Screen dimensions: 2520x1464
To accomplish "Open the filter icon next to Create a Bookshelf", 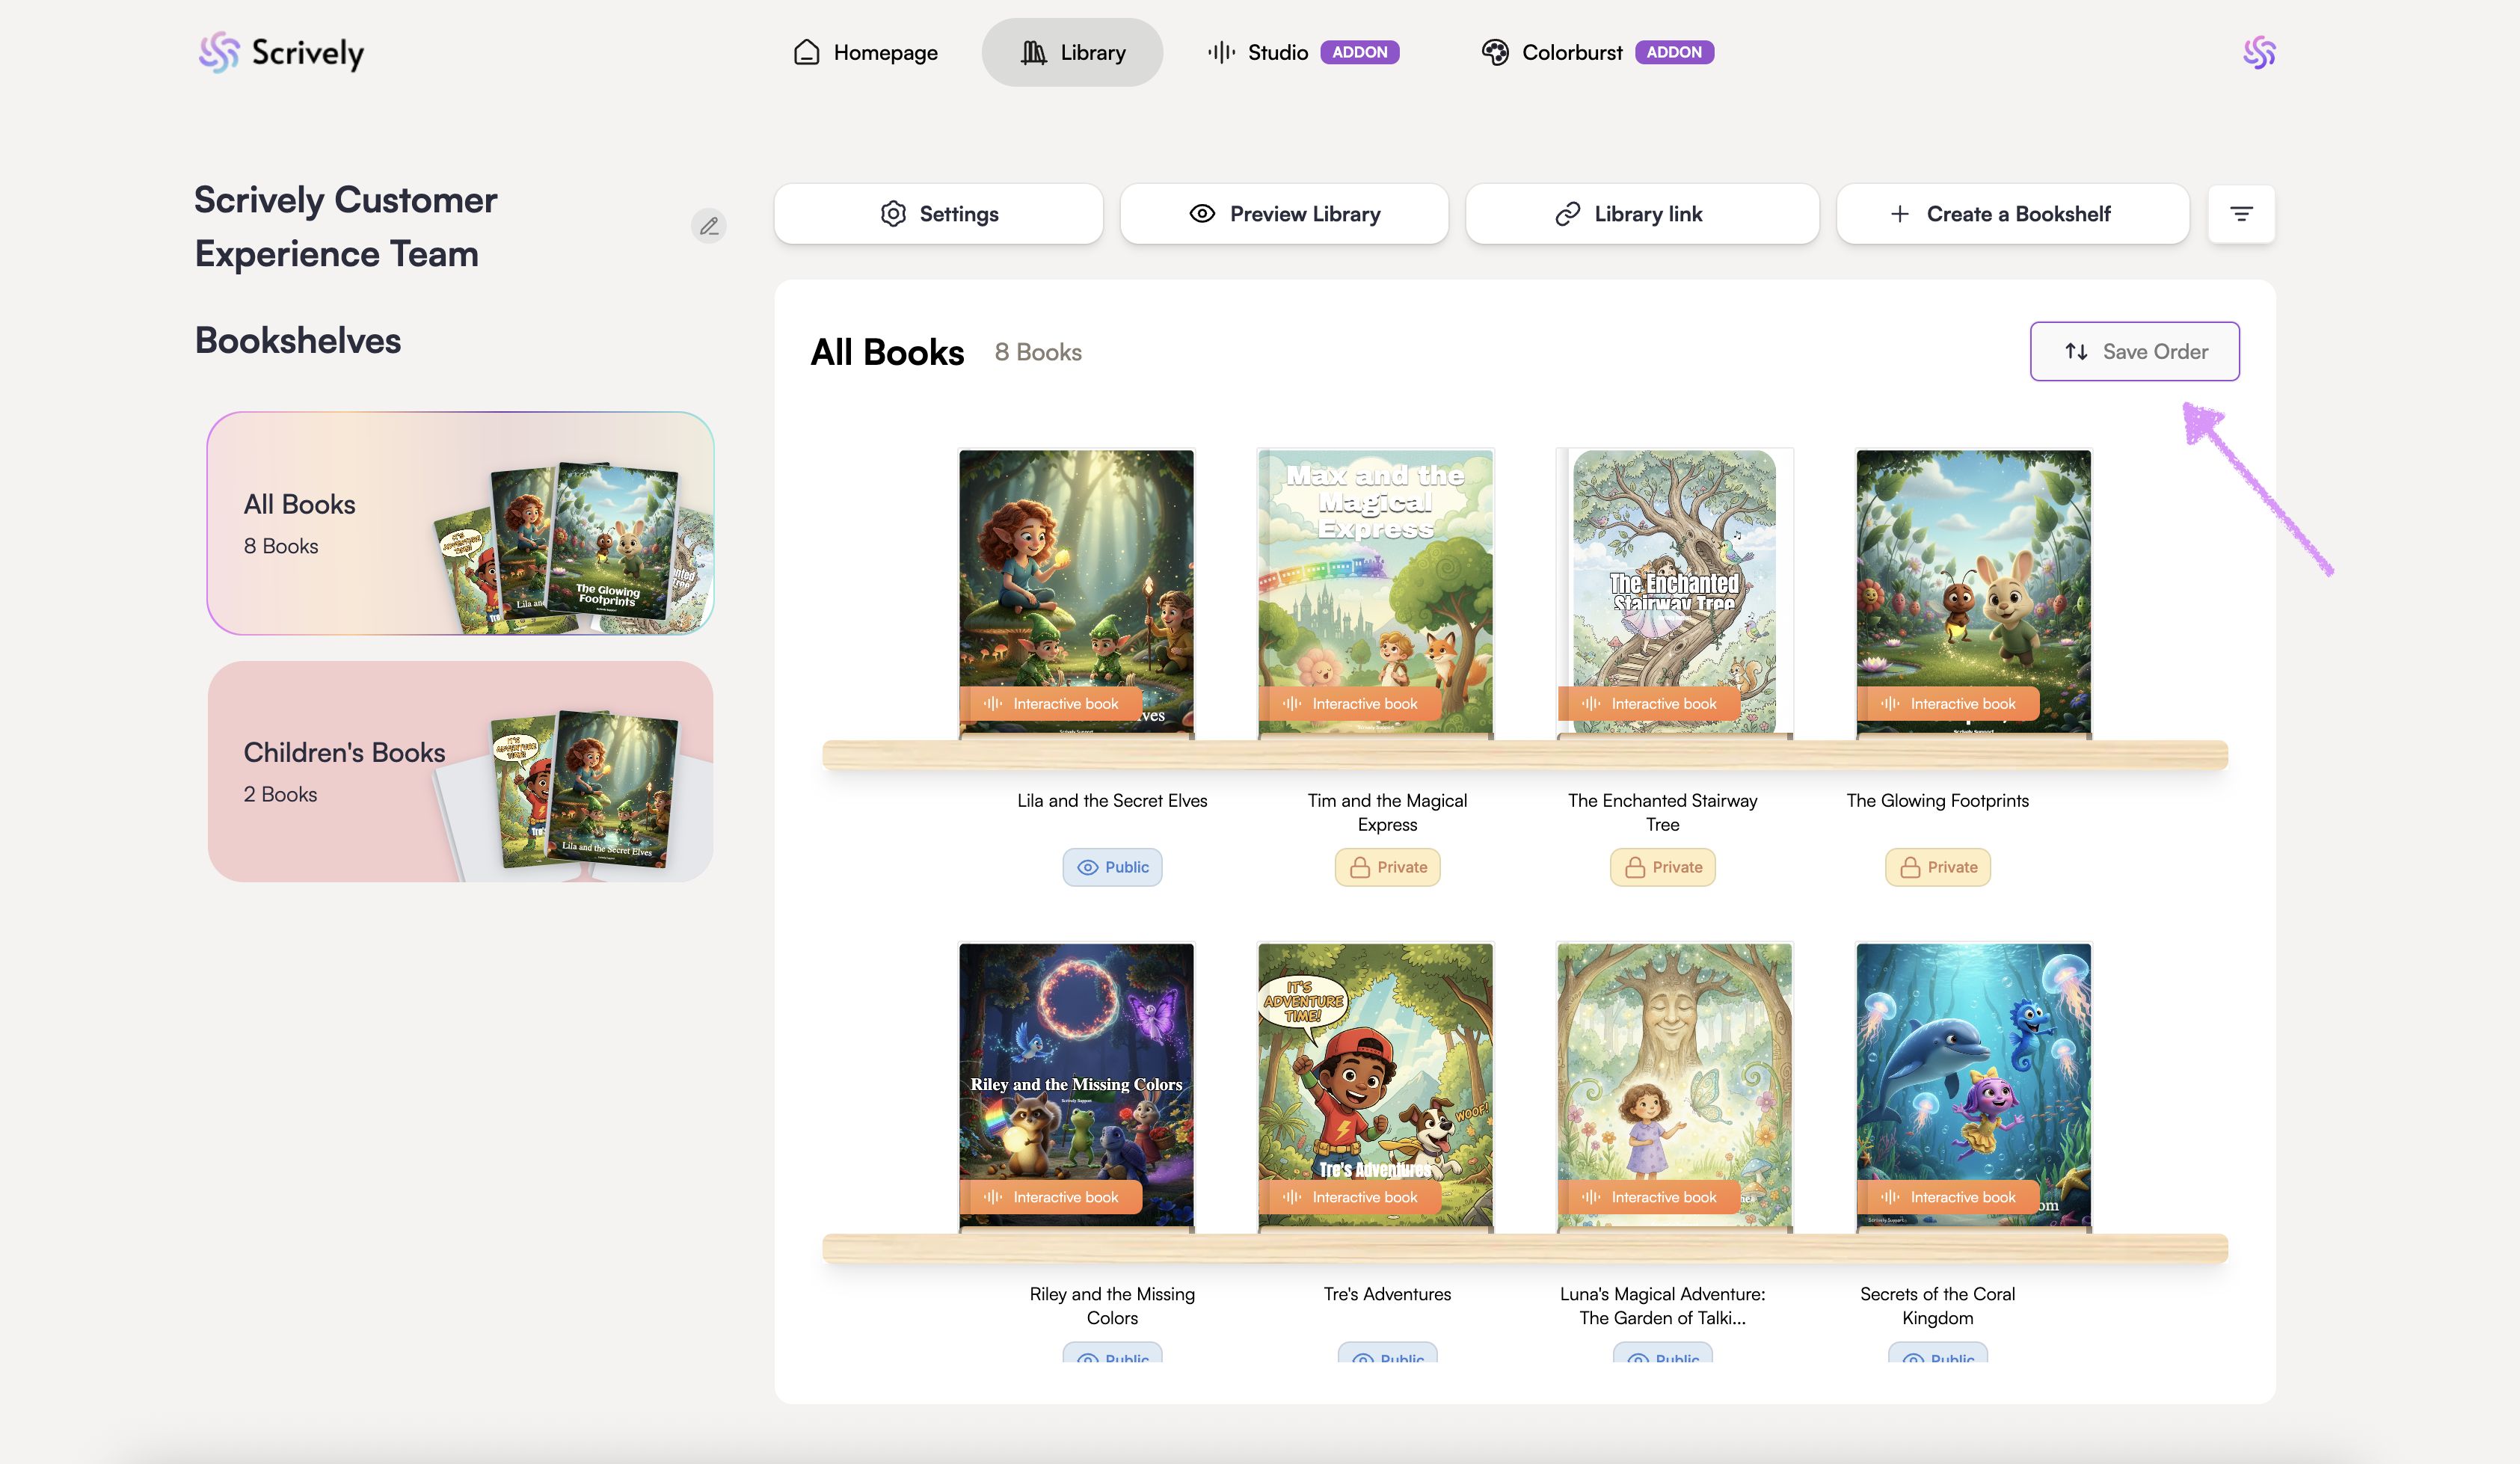I will click(x=2241, y=214).
